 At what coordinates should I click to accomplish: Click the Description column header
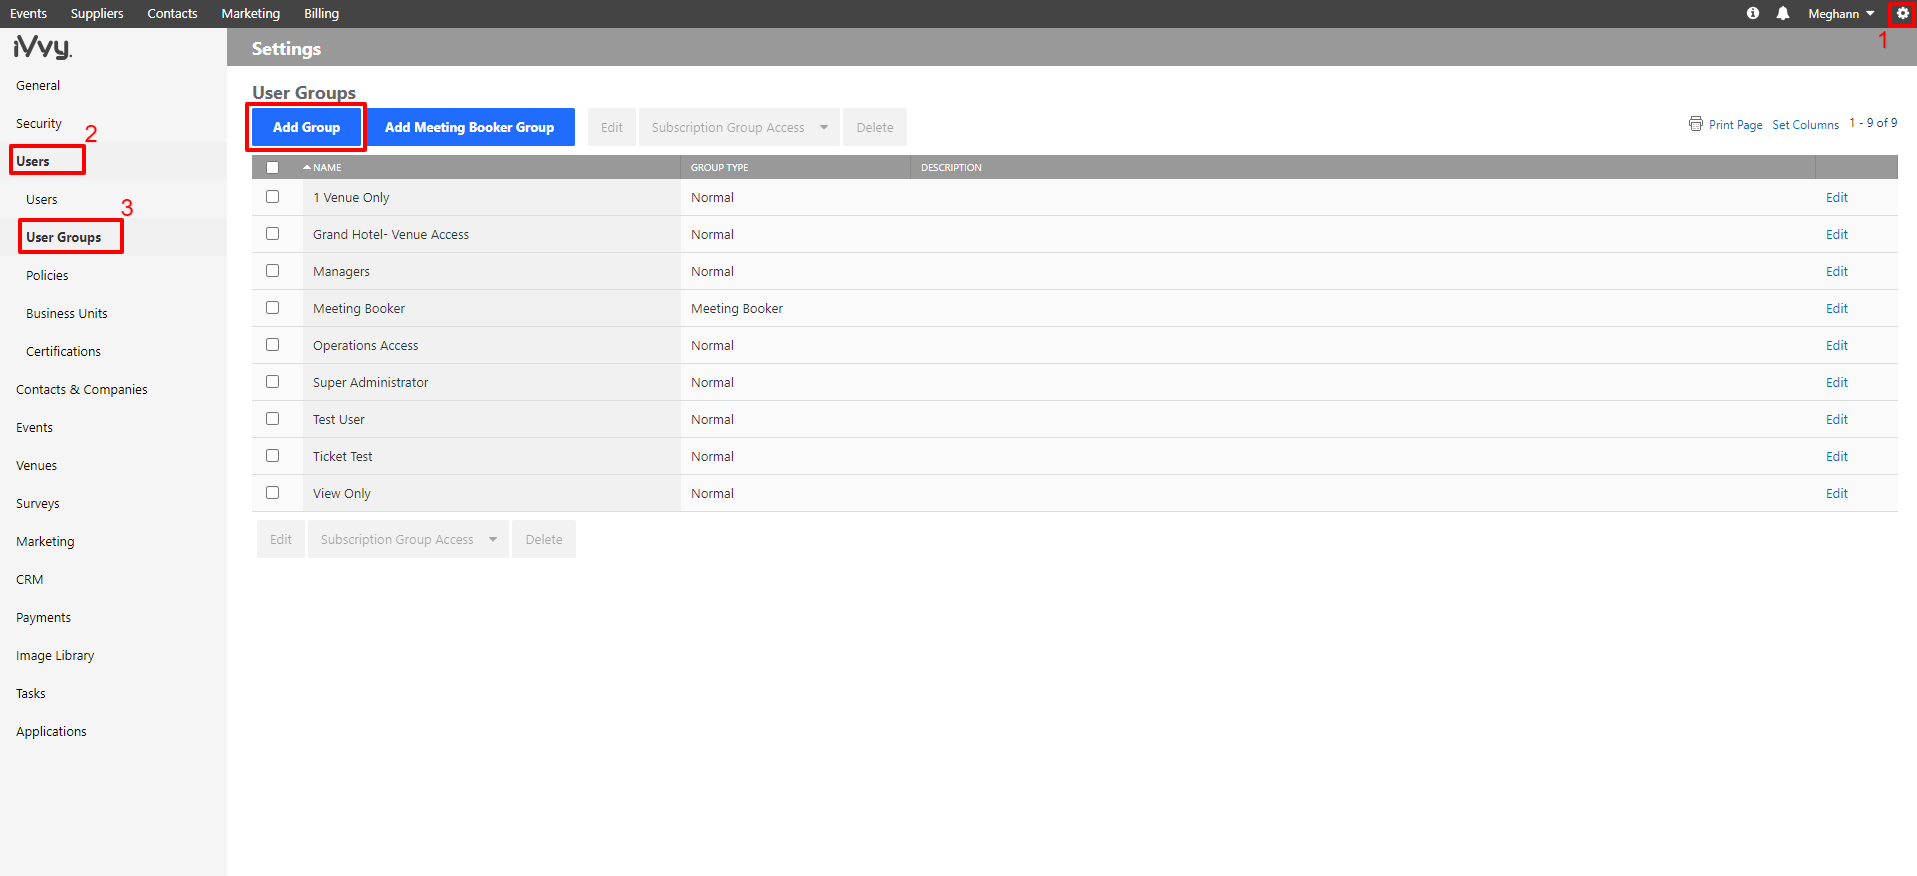click(951, 167)
